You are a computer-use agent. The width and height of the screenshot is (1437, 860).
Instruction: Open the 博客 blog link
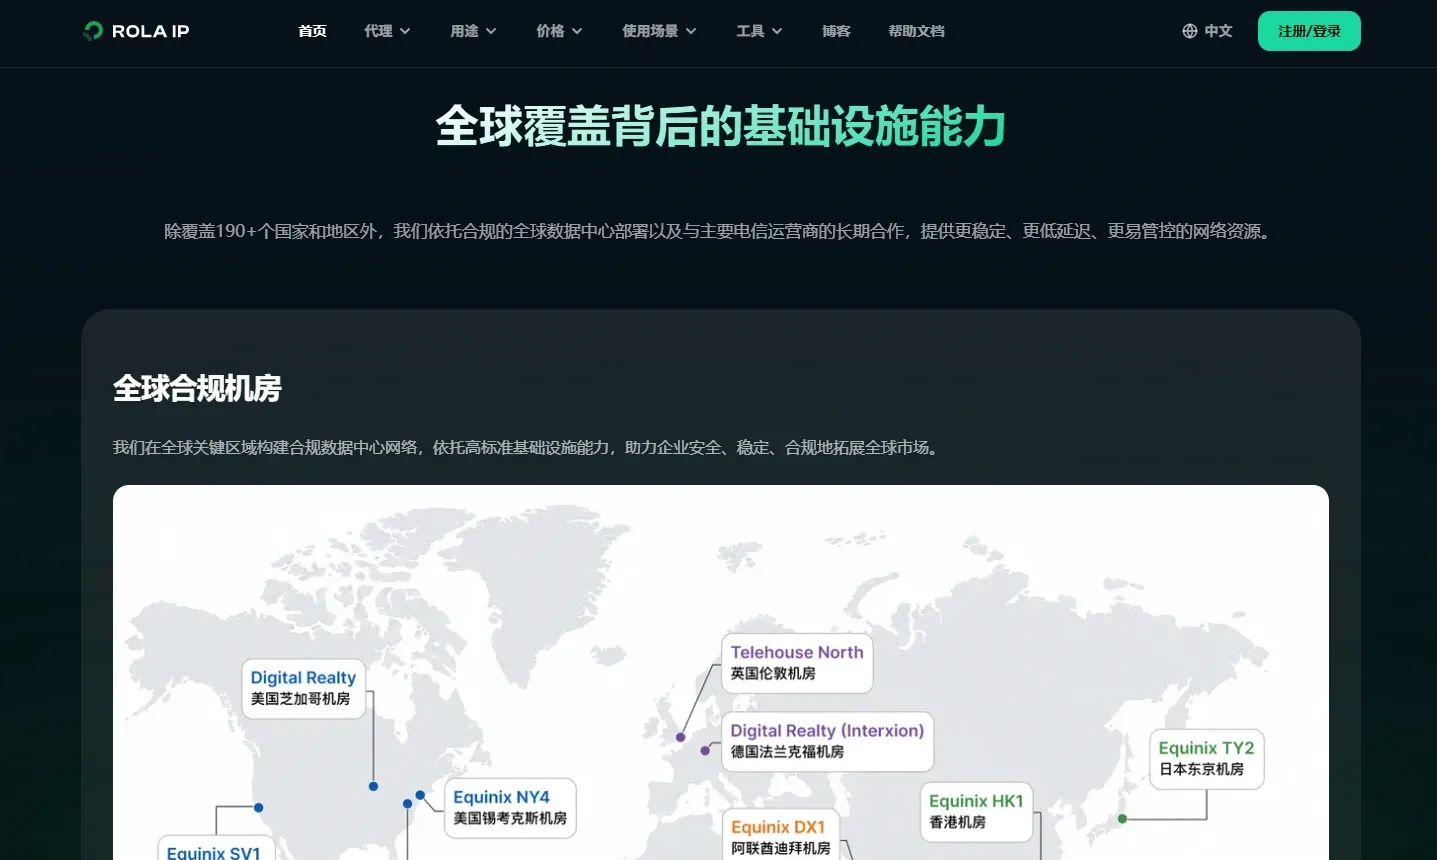coord(836,31)
